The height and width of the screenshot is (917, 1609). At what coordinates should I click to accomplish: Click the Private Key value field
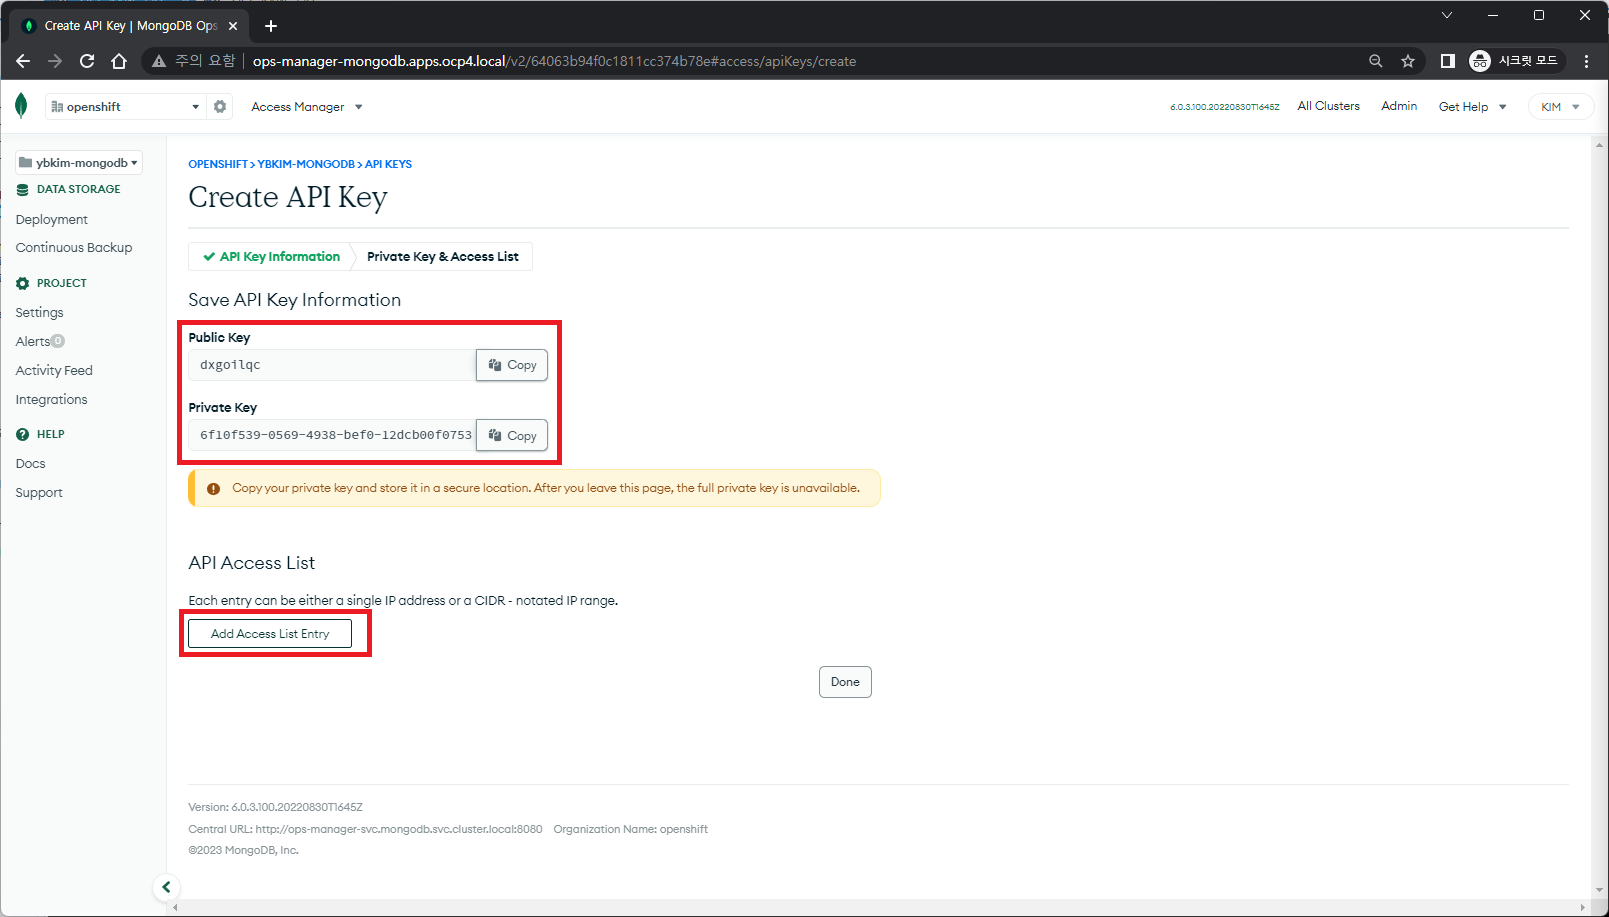(332, 435)
